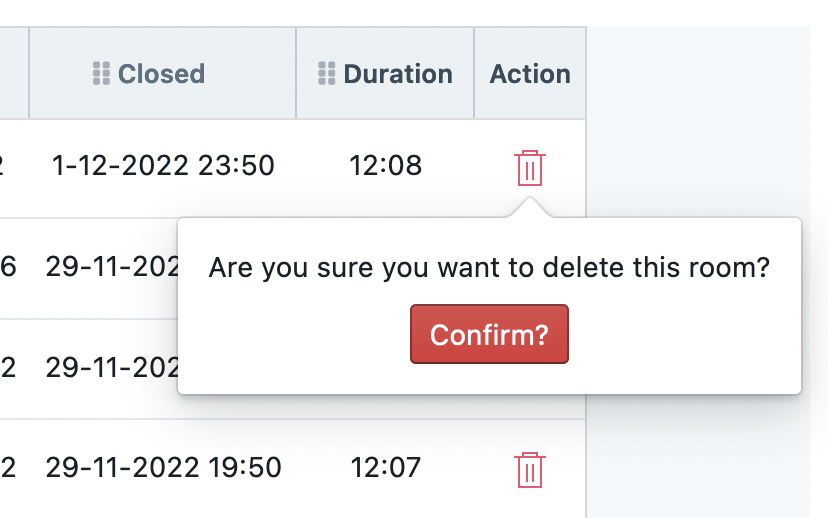Screen dimensions: 828x518
Task: Select the 29-11-2022 19:50 closed cell
Action: point(163,467)
